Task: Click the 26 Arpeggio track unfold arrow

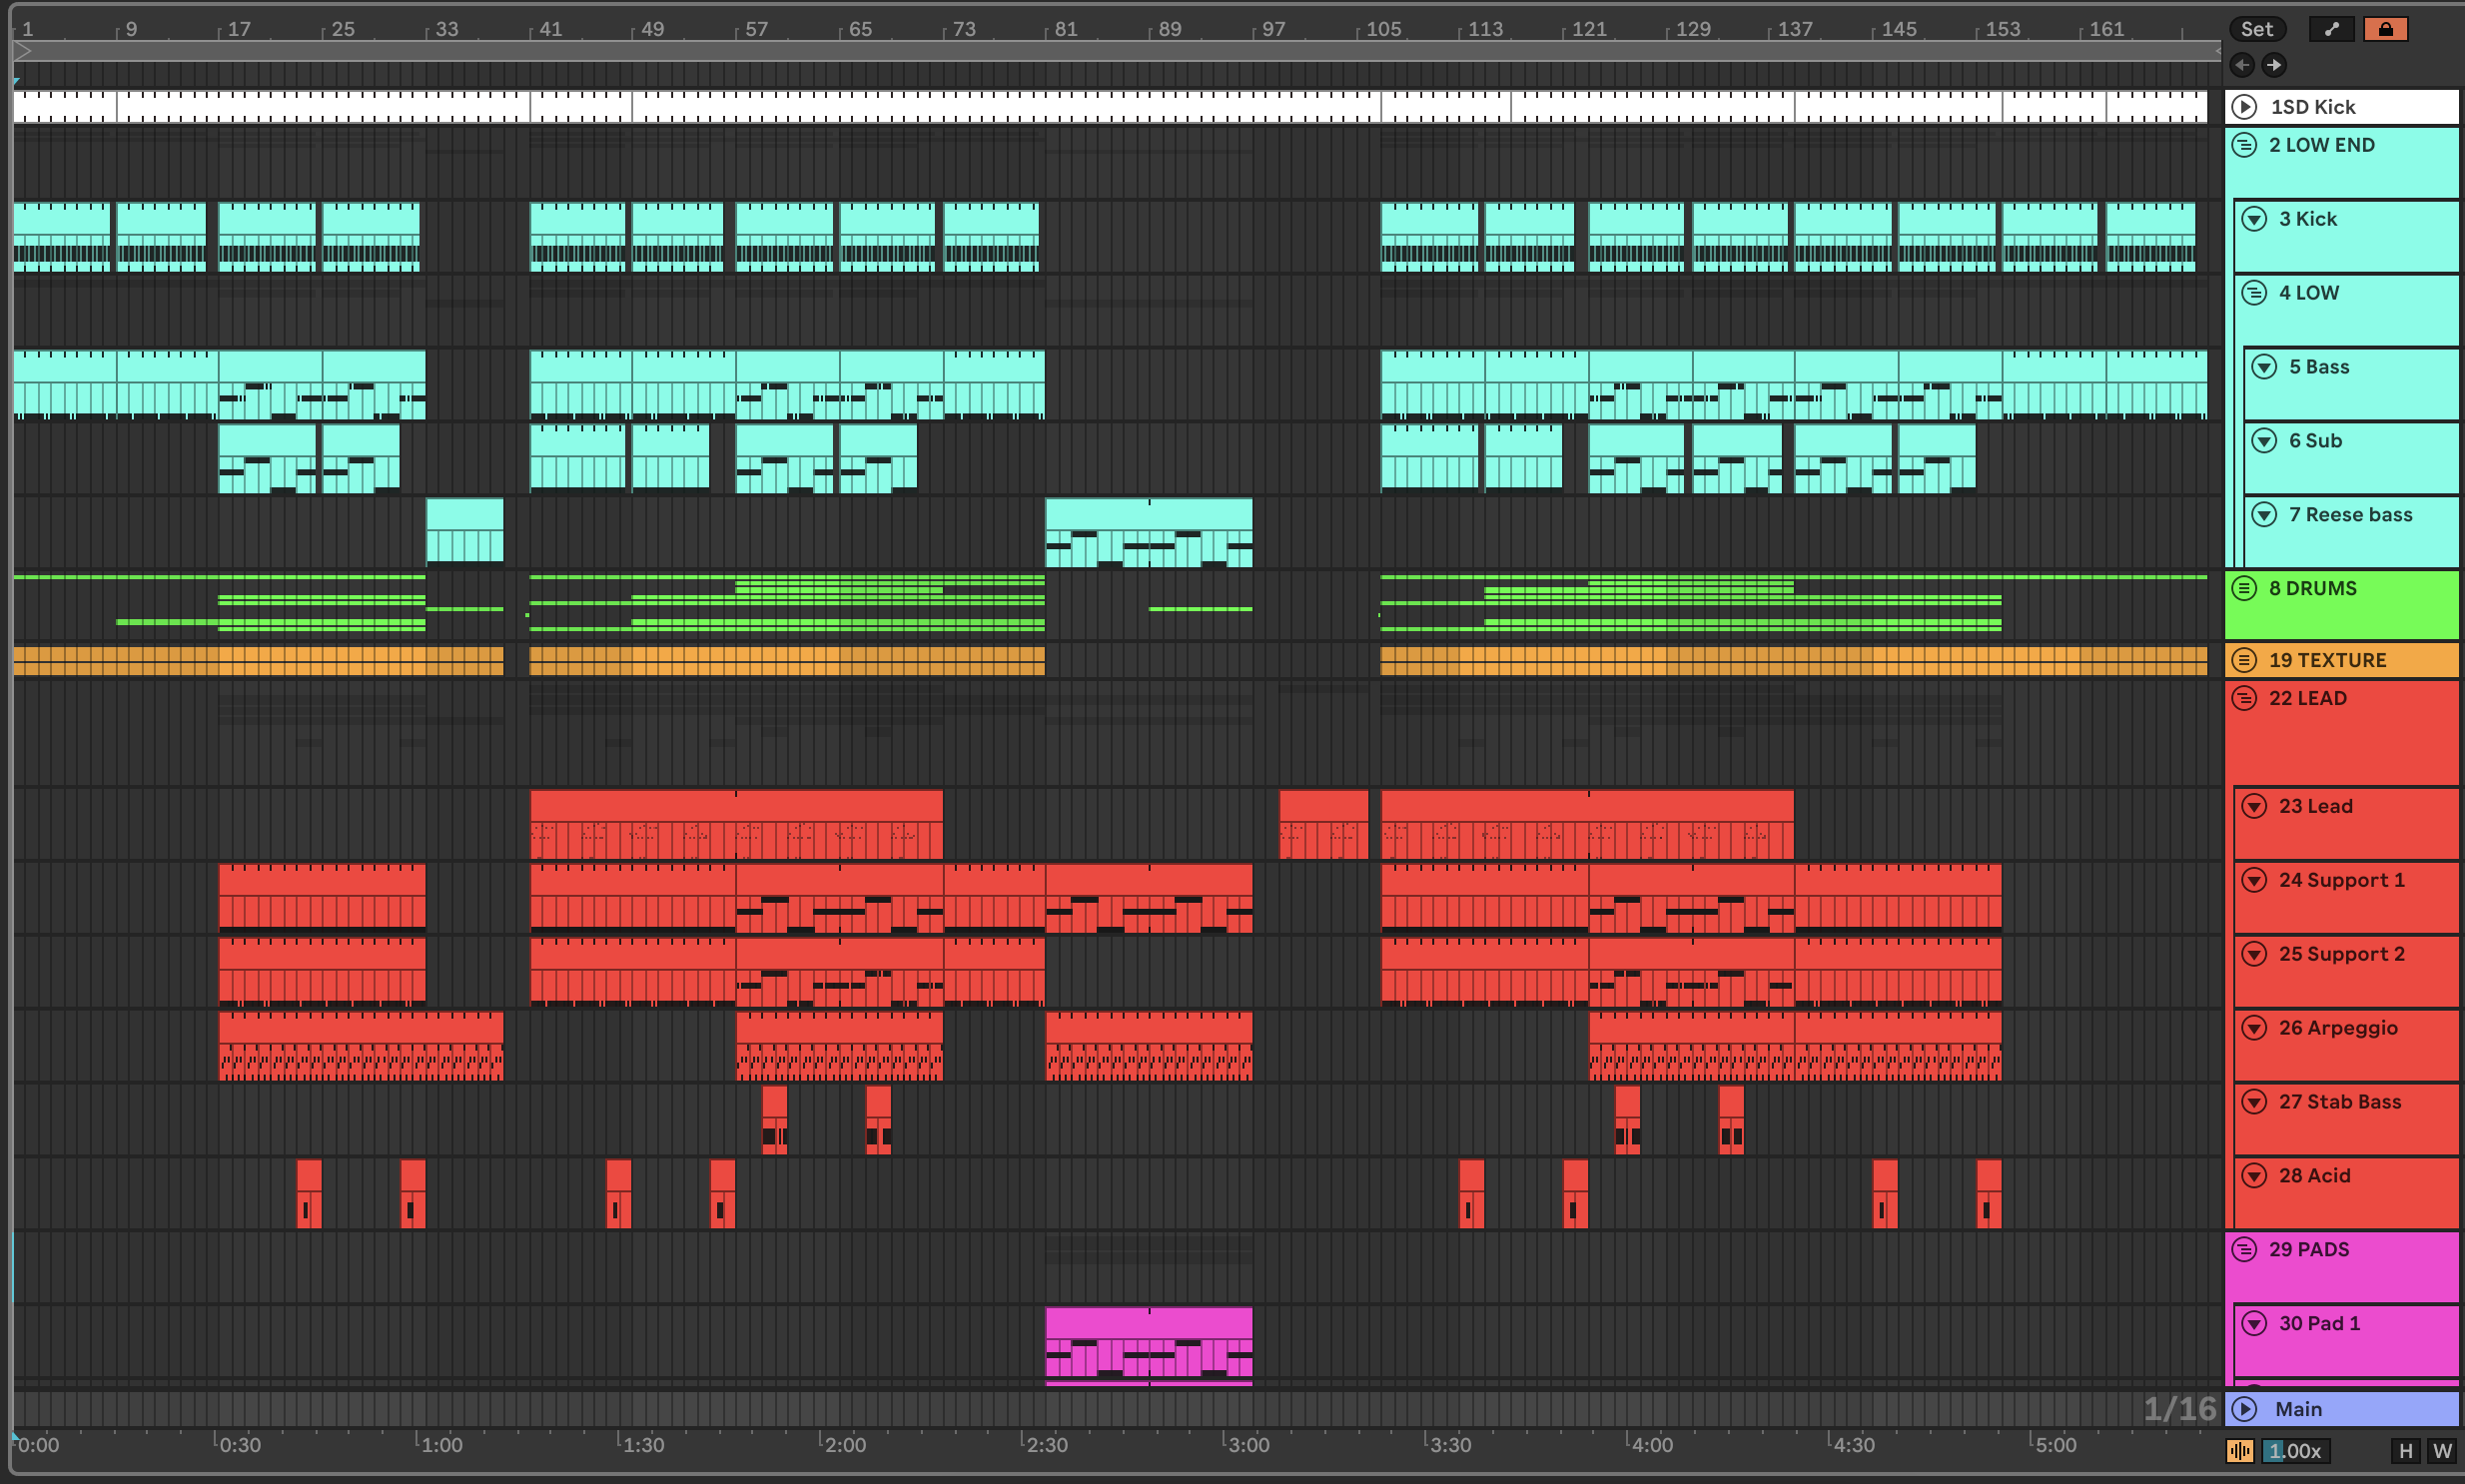Action: click(2254, 1028)
